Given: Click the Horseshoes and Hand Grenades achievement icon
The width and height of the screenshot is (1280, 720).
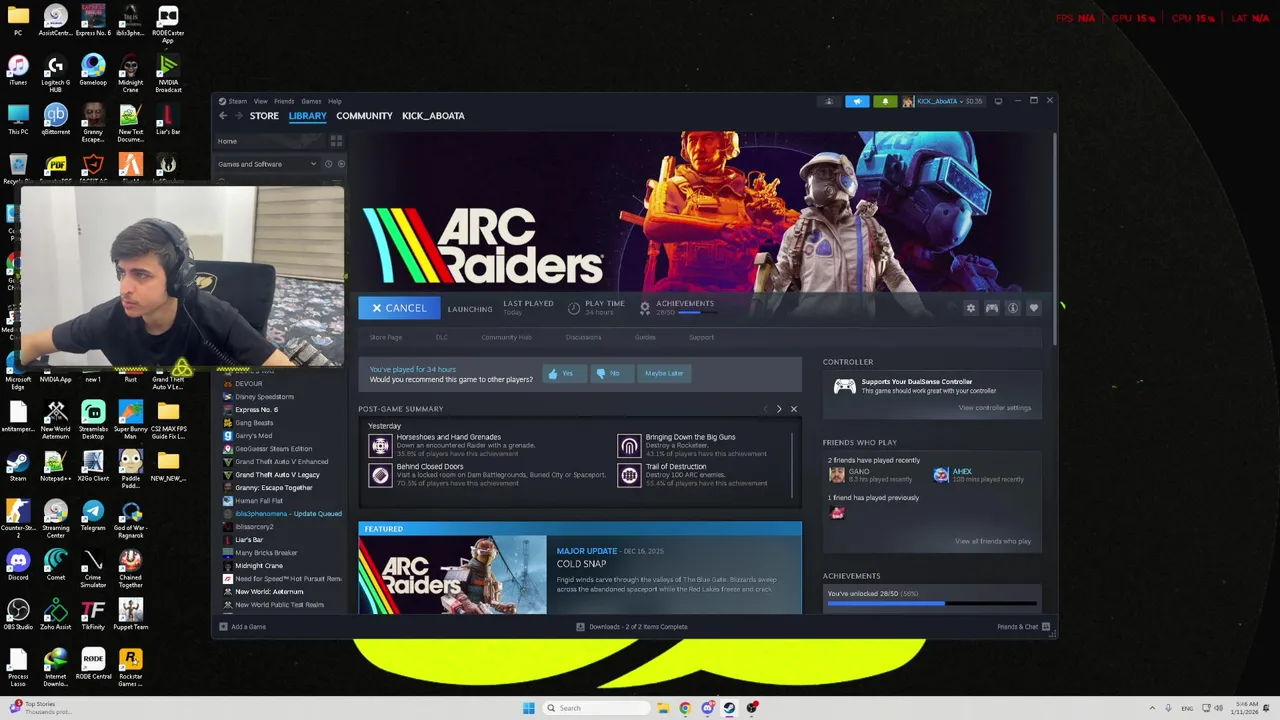Looking at the screenshot, I should pyautogui.click(x=380, y=446).
